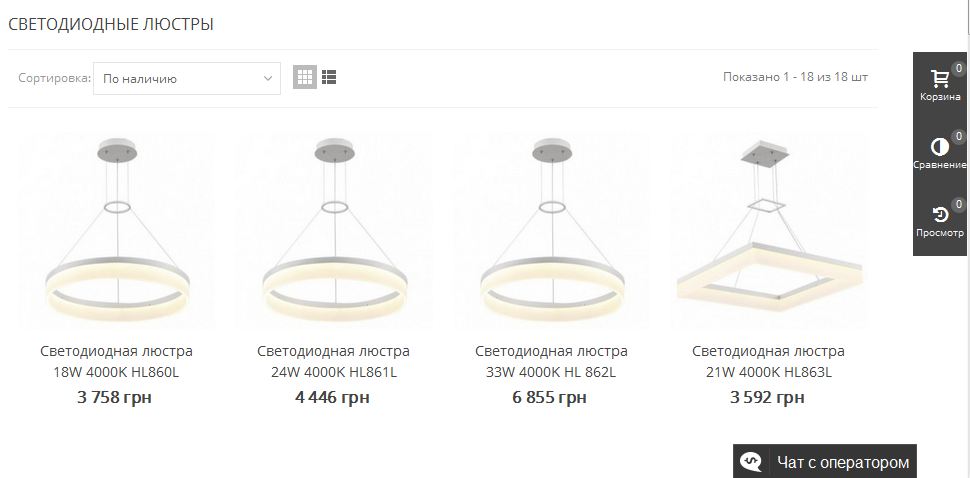Screen dimensions: 970x478
Task: Click the chat speech bubble icon
Action: (x=751, y=462)
